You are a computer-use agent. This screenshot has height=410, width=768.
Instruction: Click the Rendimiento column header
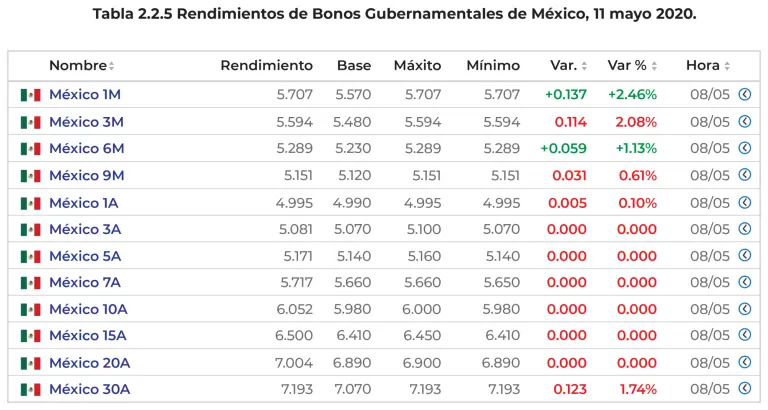[266, 66]
